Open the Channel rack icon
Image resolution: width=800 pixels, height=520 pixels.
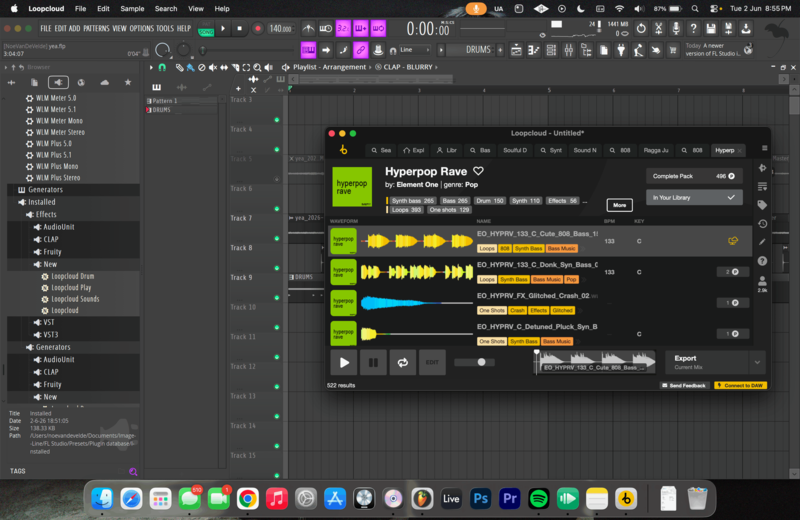[551, 50]
